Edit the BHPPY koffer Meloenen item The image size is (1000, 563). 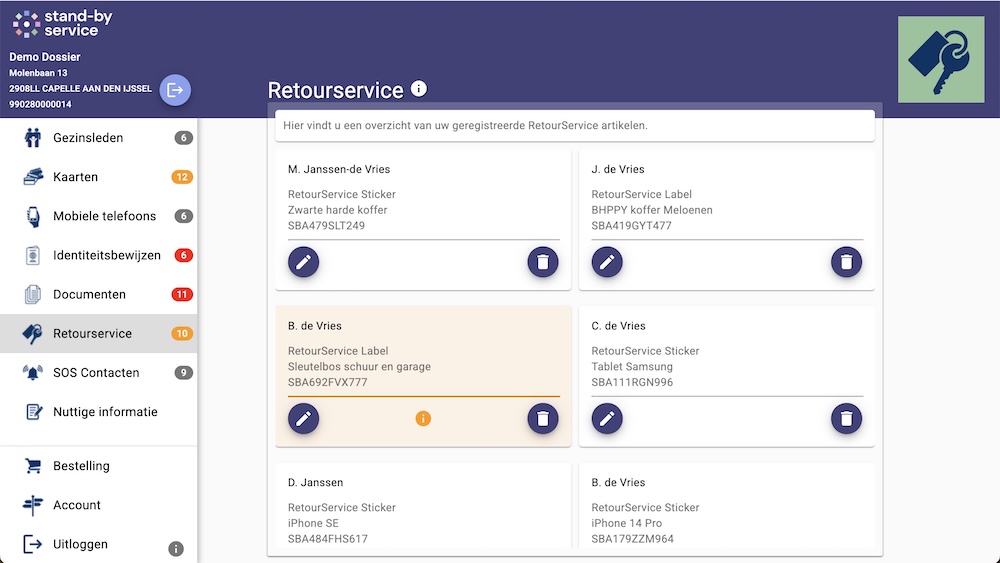607,262
